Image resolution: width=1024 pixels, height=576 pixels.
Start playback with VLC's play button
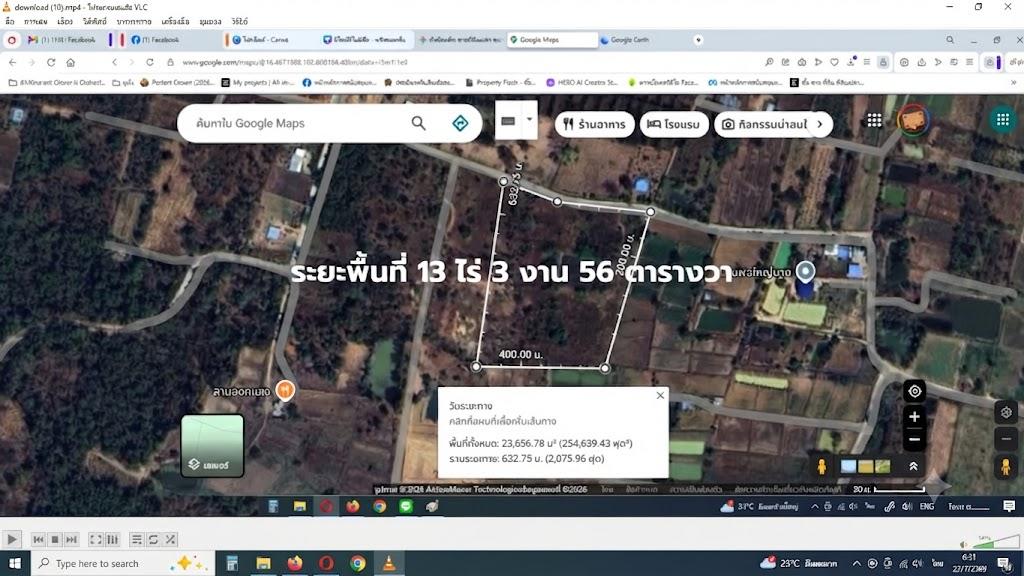12,539
